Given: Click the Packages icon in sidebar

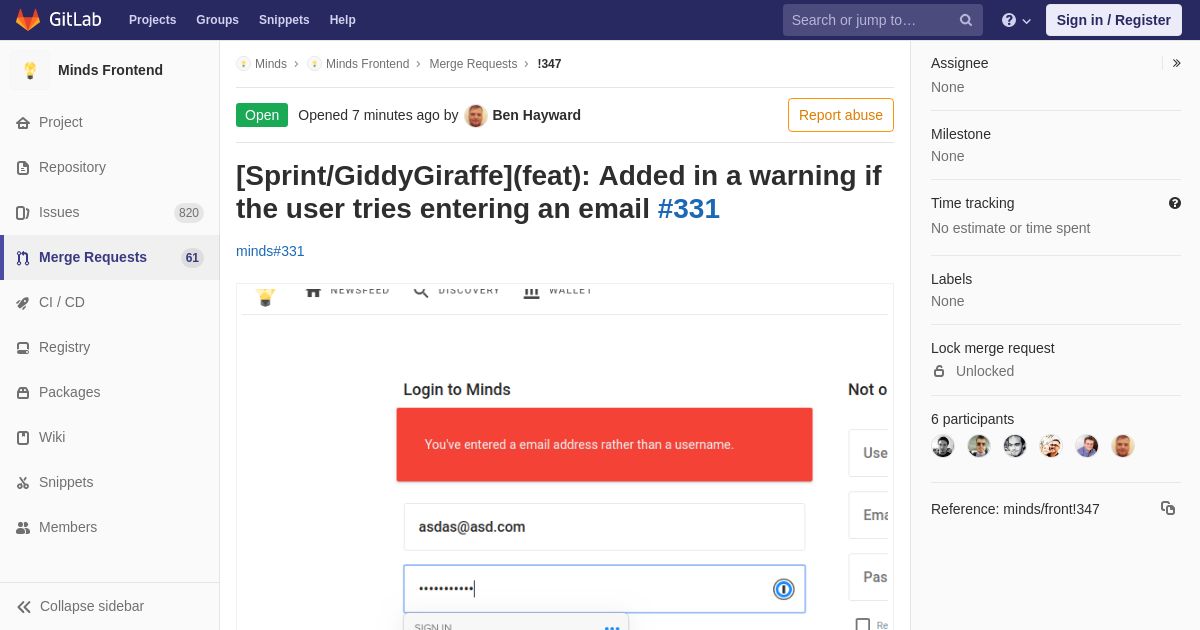Looking at the screenshot, I should click(23, 393).
